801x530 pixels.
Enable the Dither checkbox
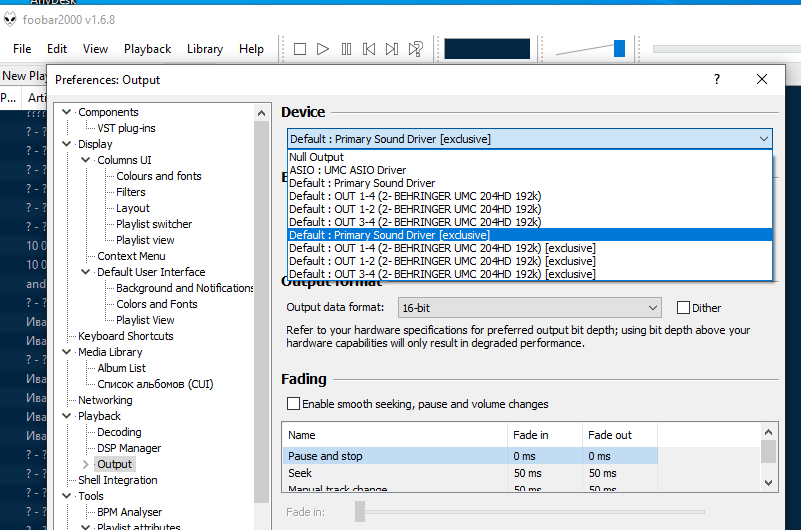(684, 308)
